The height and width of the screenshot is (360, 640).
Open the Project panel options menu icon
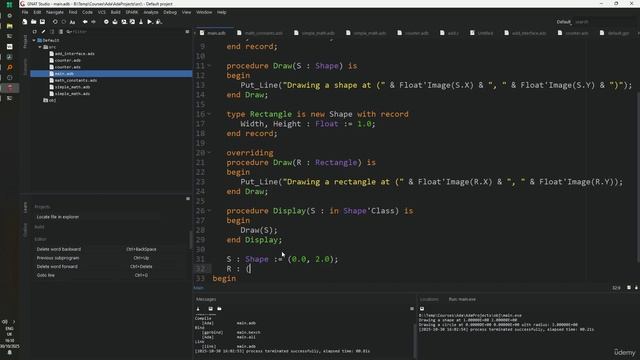(187, 31)
